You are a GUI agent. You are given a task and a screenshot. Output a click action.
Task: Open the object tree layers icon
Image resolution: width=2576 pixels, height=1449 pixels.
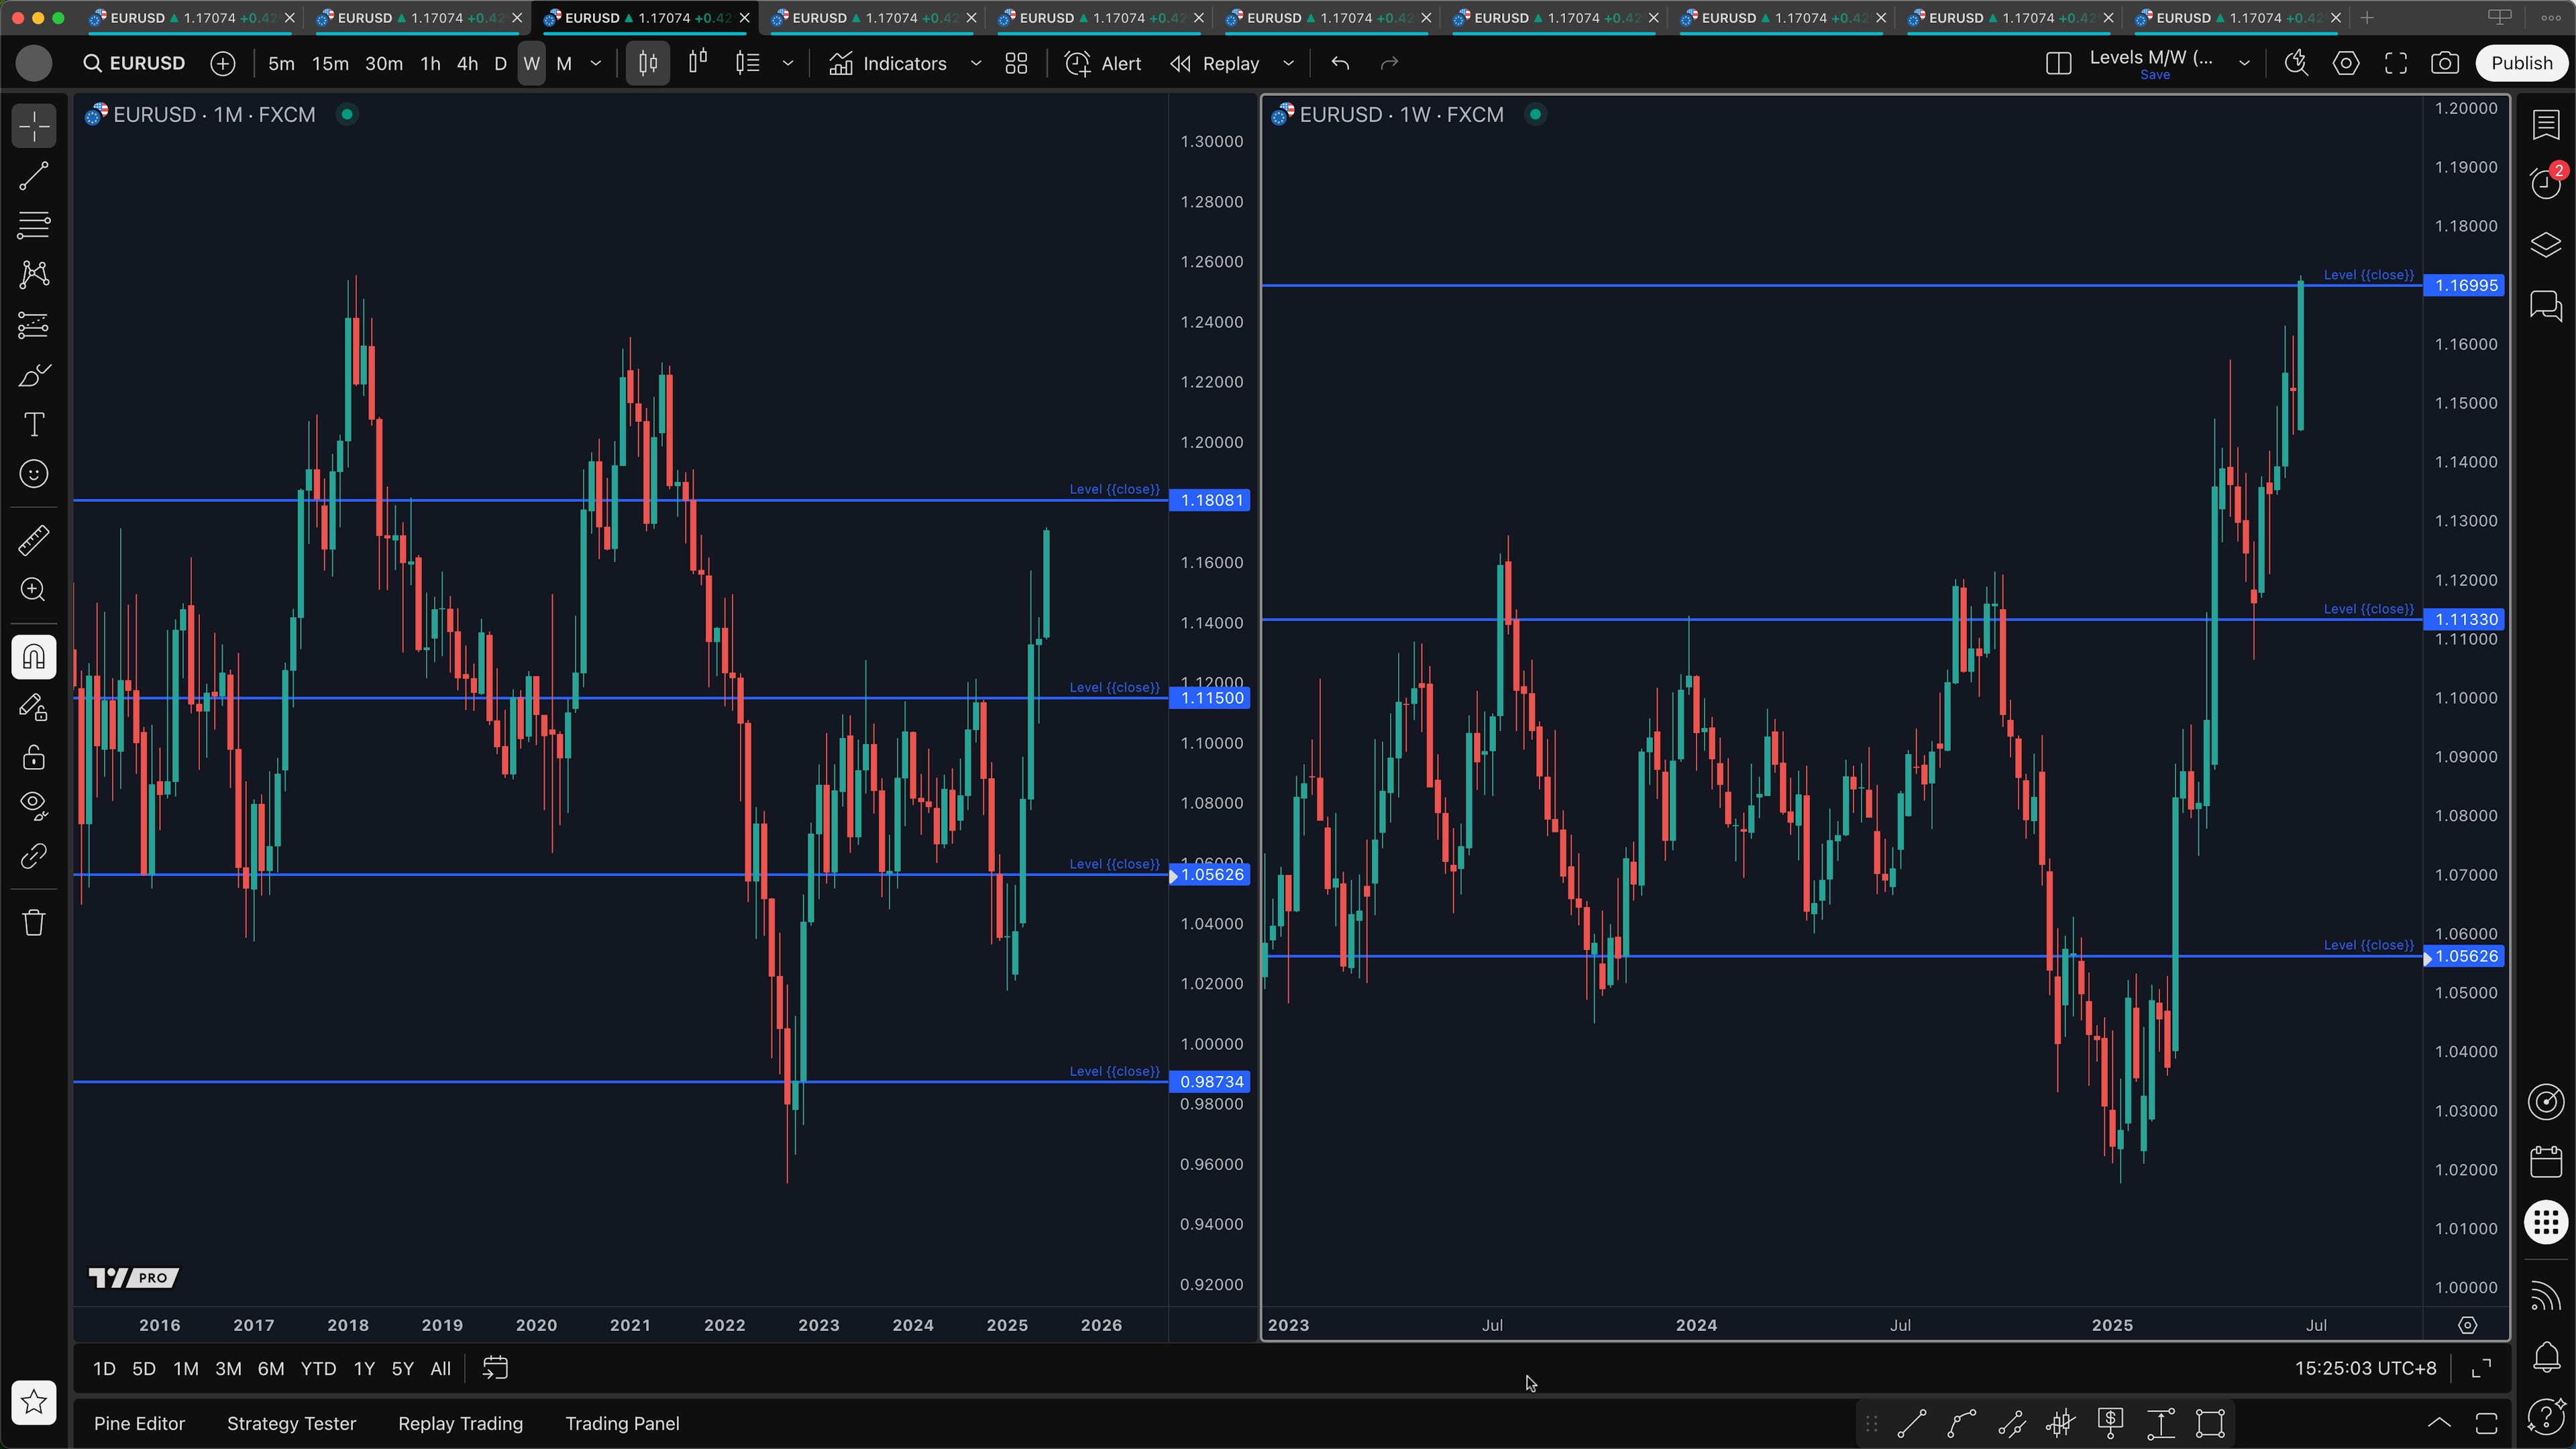coord(2546,245)
